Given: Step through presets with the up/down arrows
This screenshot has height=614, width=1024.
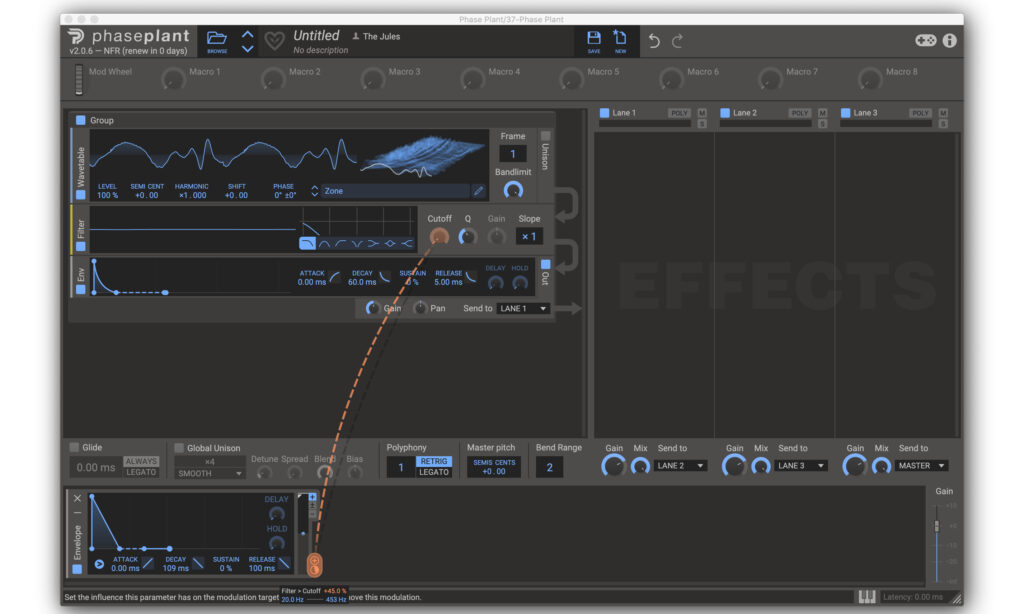Looking at the screenshot, I should click(x=248, y=41).
